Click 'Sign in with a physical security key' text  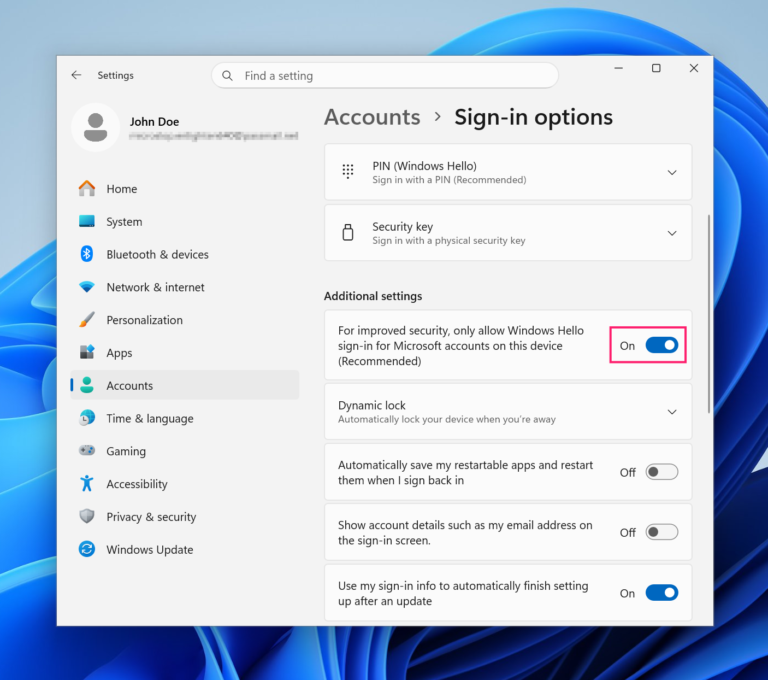click(449, 241)
